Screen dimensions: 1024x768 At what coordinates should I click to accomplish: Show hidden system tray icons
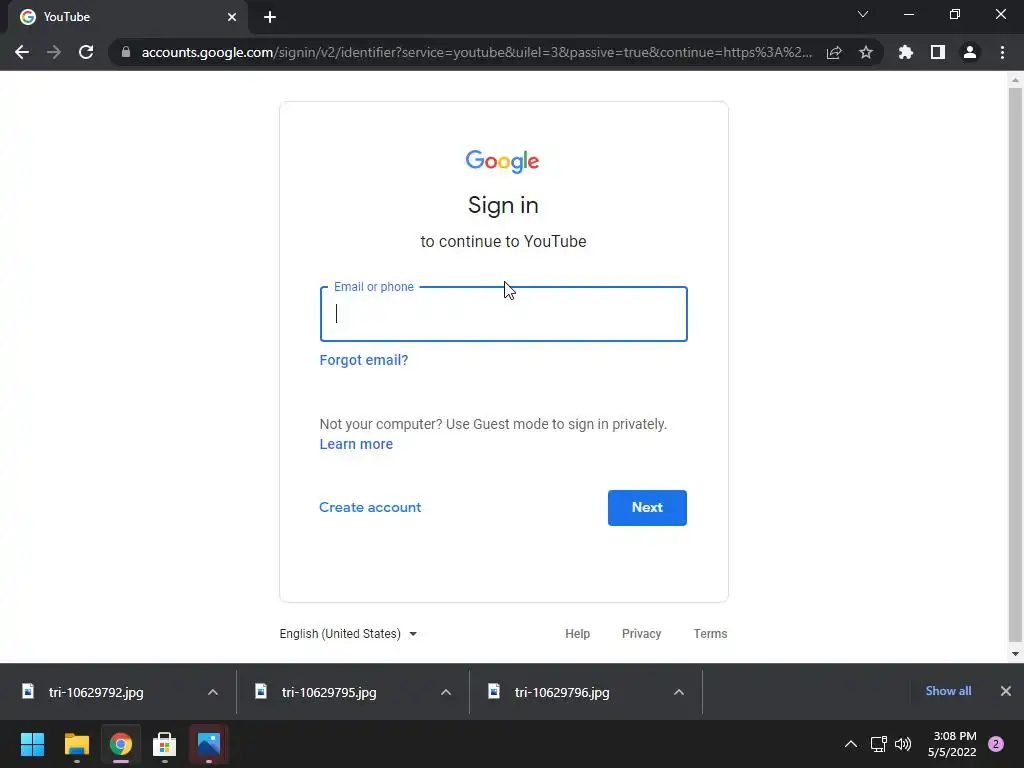tap(850, 744)
